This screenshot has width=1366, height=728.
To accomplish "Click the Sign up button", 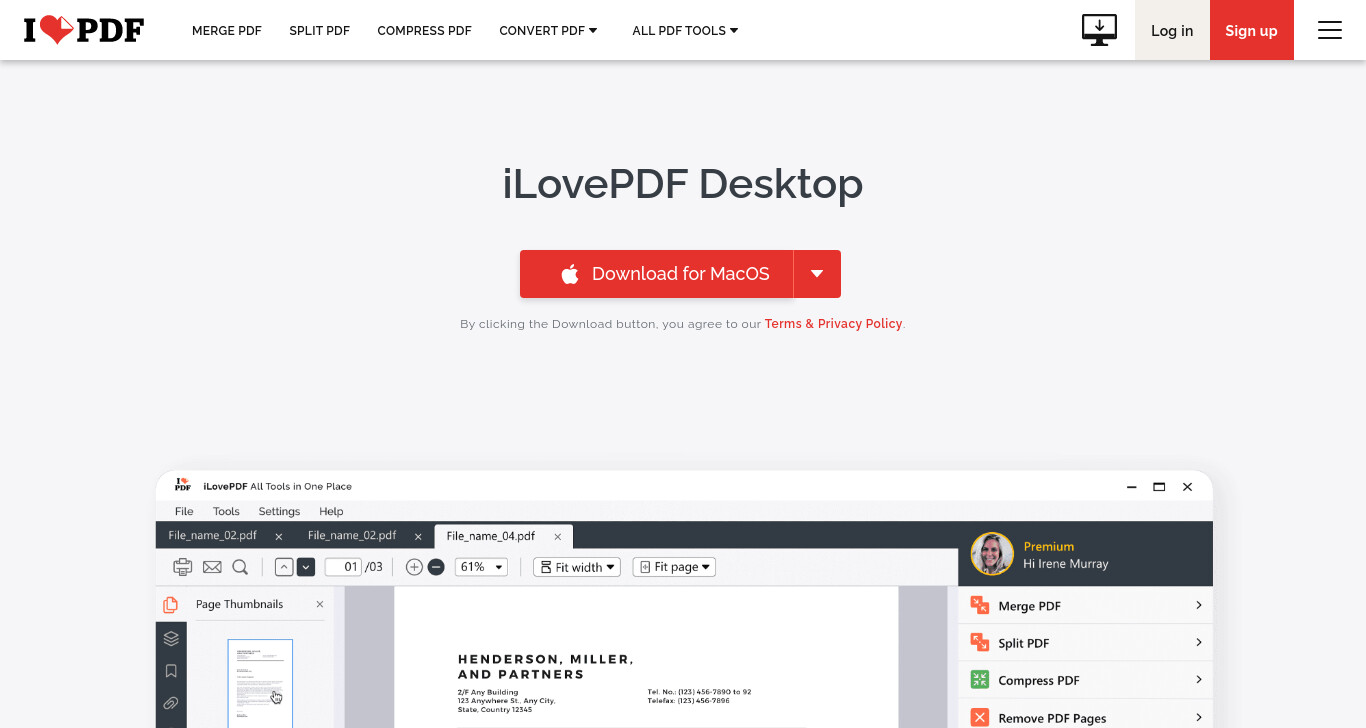I will tap(1252, 30).
